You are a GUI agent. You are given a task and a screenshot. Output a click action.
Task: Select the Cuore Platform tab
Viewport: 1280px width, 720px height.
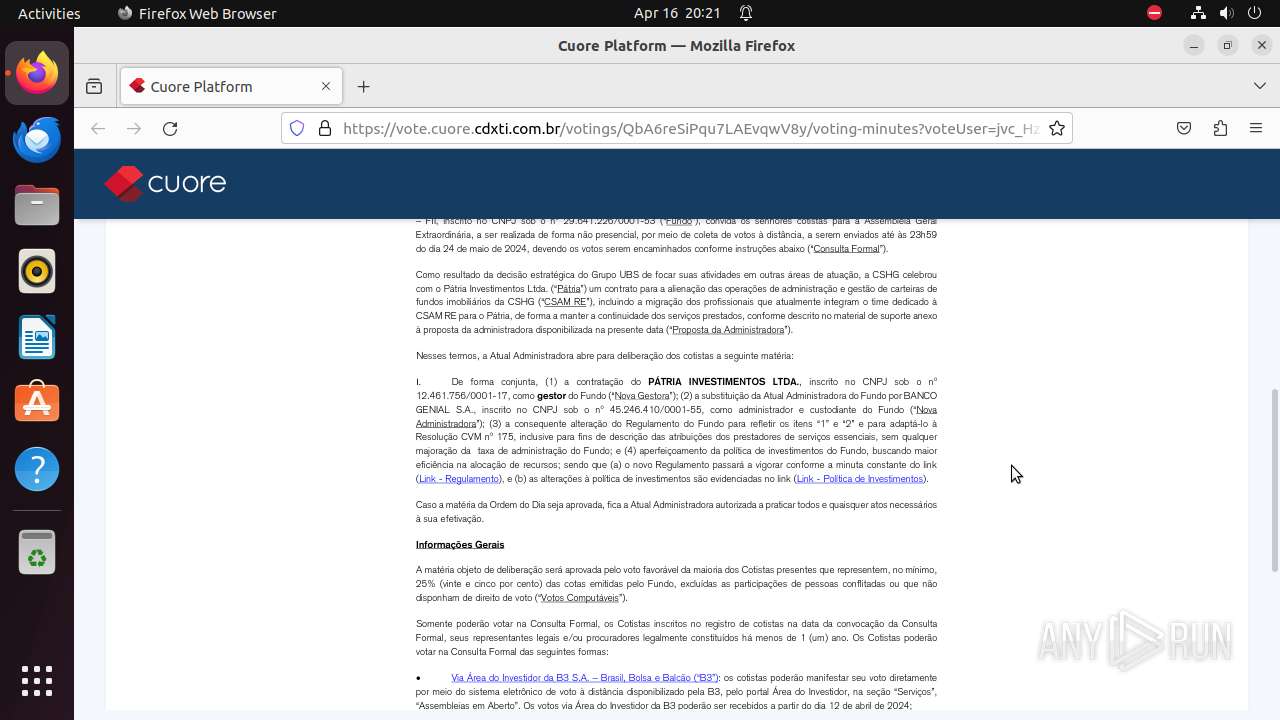(231, 86)
